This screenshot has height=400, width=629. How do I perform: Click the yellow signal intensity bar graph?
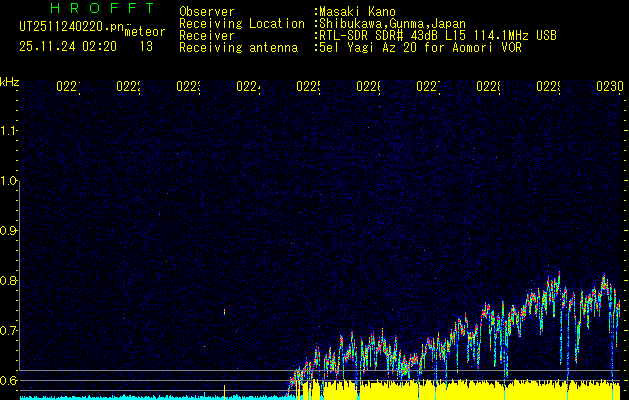click(x=450, y=390)
